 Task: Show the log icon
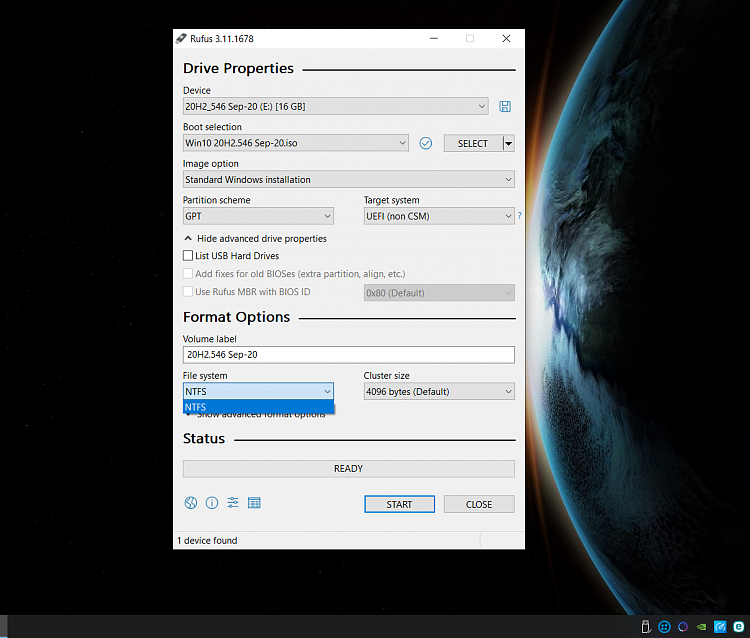click(254, 503)
